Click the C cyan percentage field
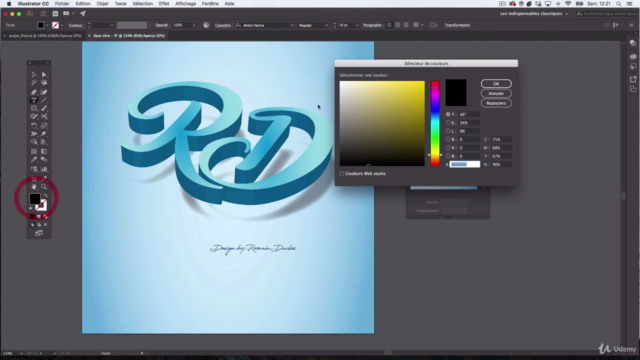Screen dimensions: 640x360 (501, 139)
